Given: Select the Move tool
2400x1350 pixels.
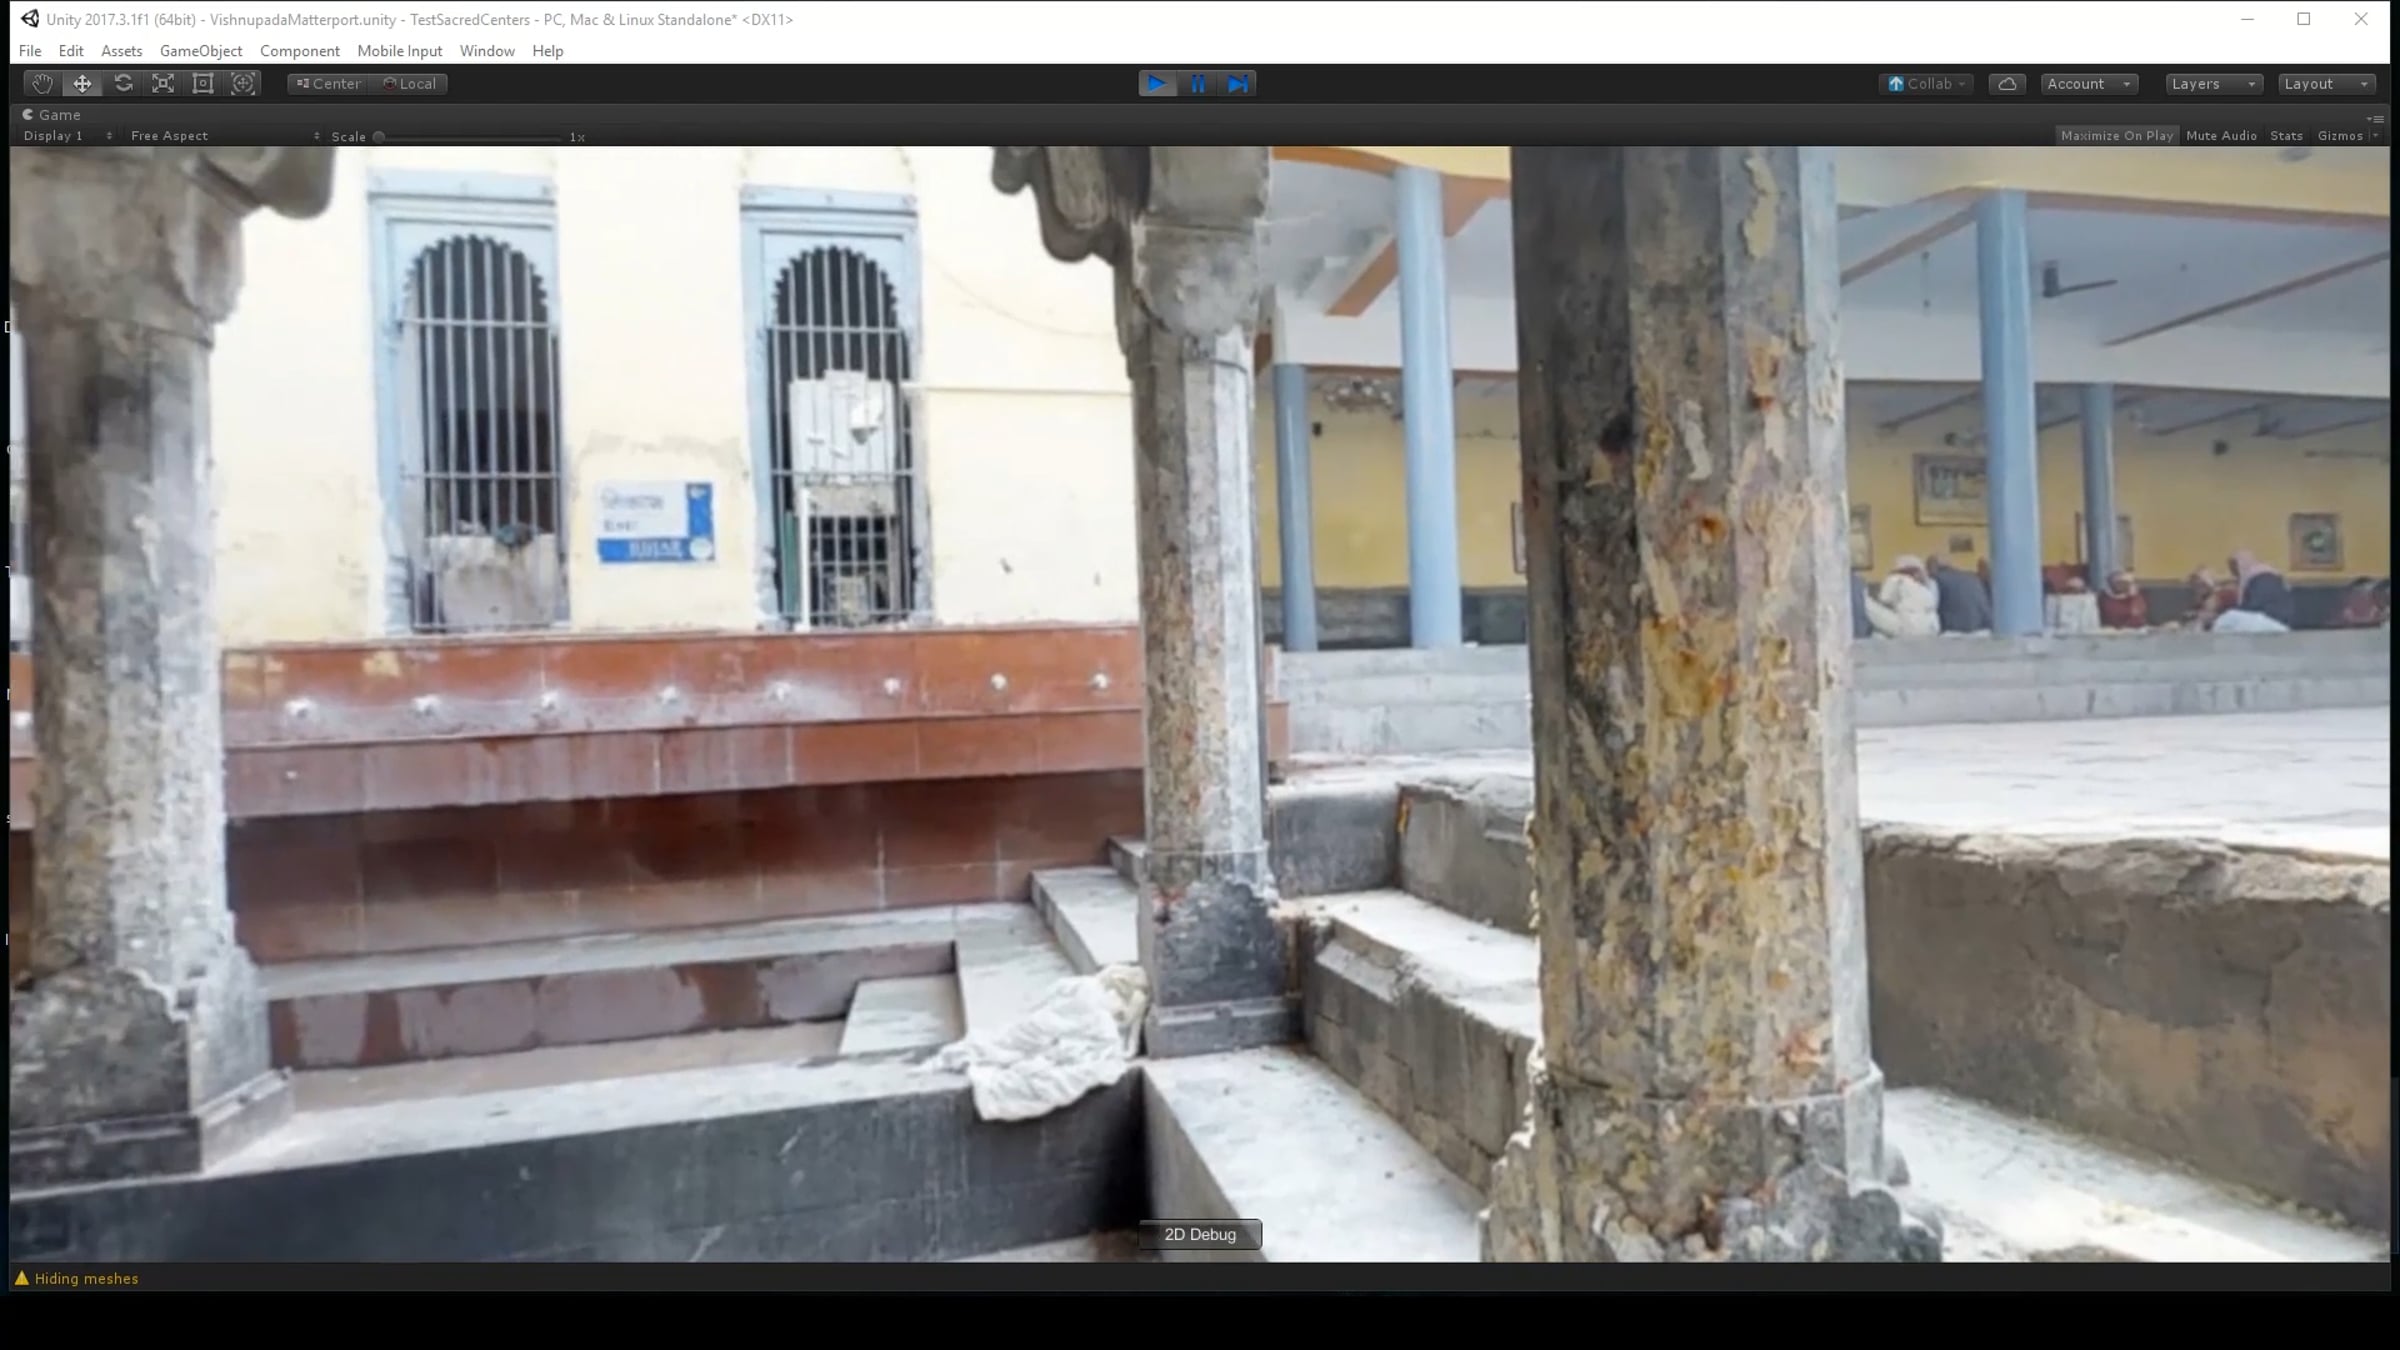Looking at the screenshot, I should (x=82, y=84).
